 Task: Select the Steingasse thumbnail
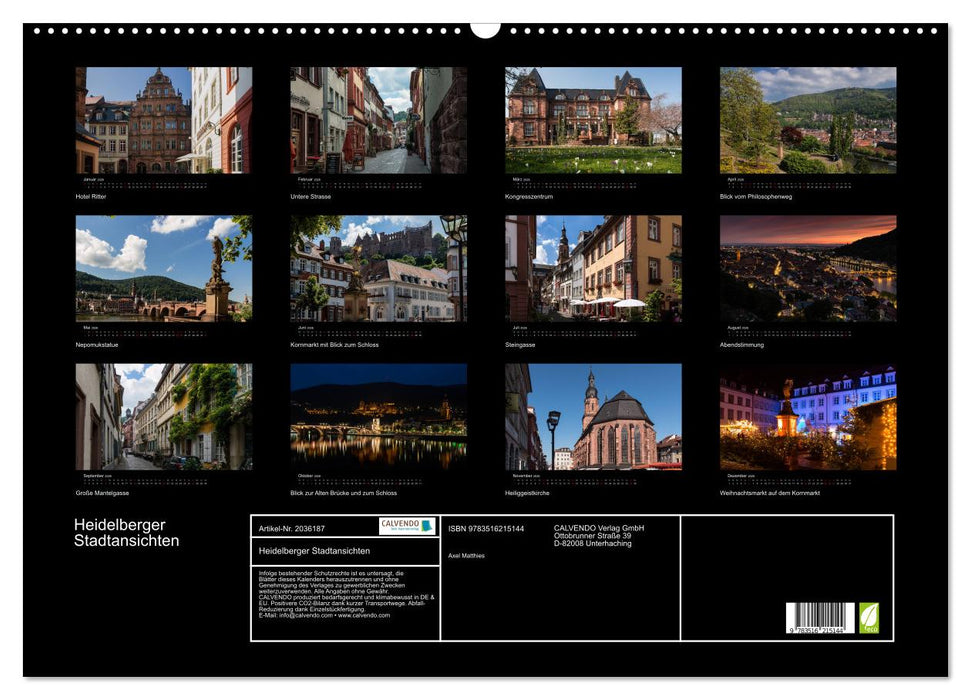(593, 268)
